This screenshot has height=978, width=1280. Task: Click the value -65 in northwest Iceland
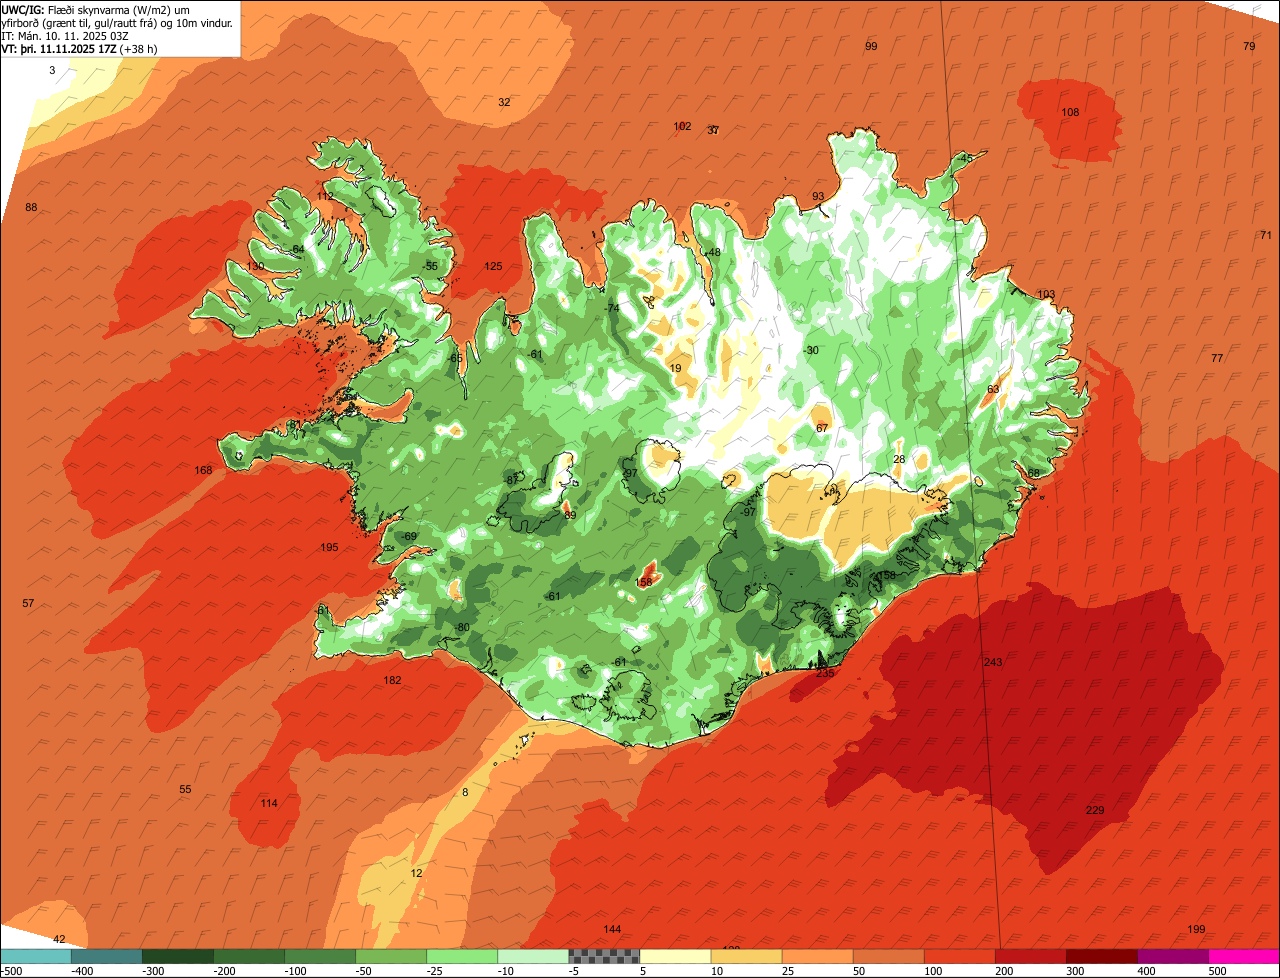(x=454, y=358)
